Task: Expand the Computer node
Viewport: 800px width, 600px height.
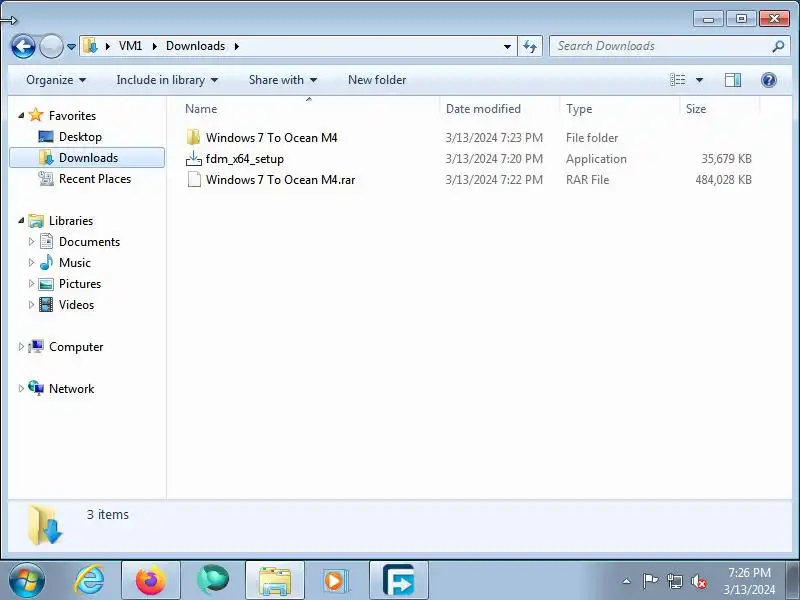Action: pyautogui.click(x=21, y=346)
